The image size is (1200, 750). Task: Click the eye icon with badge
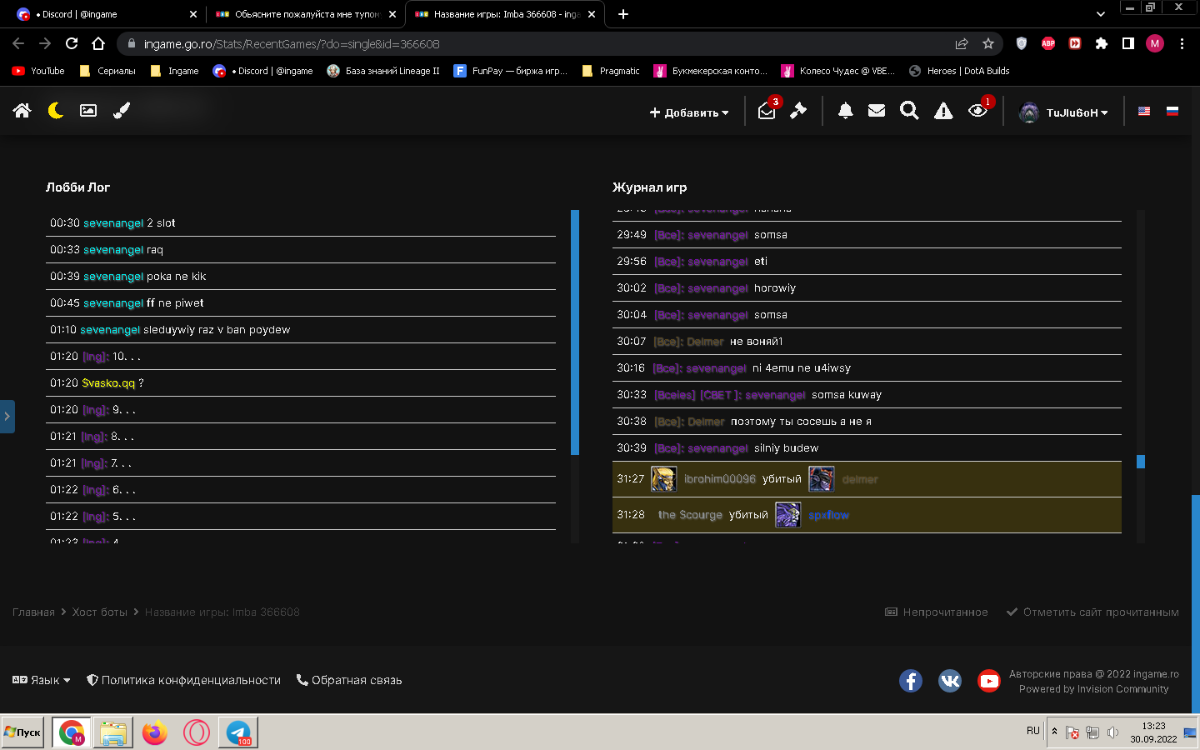[978, 112]
